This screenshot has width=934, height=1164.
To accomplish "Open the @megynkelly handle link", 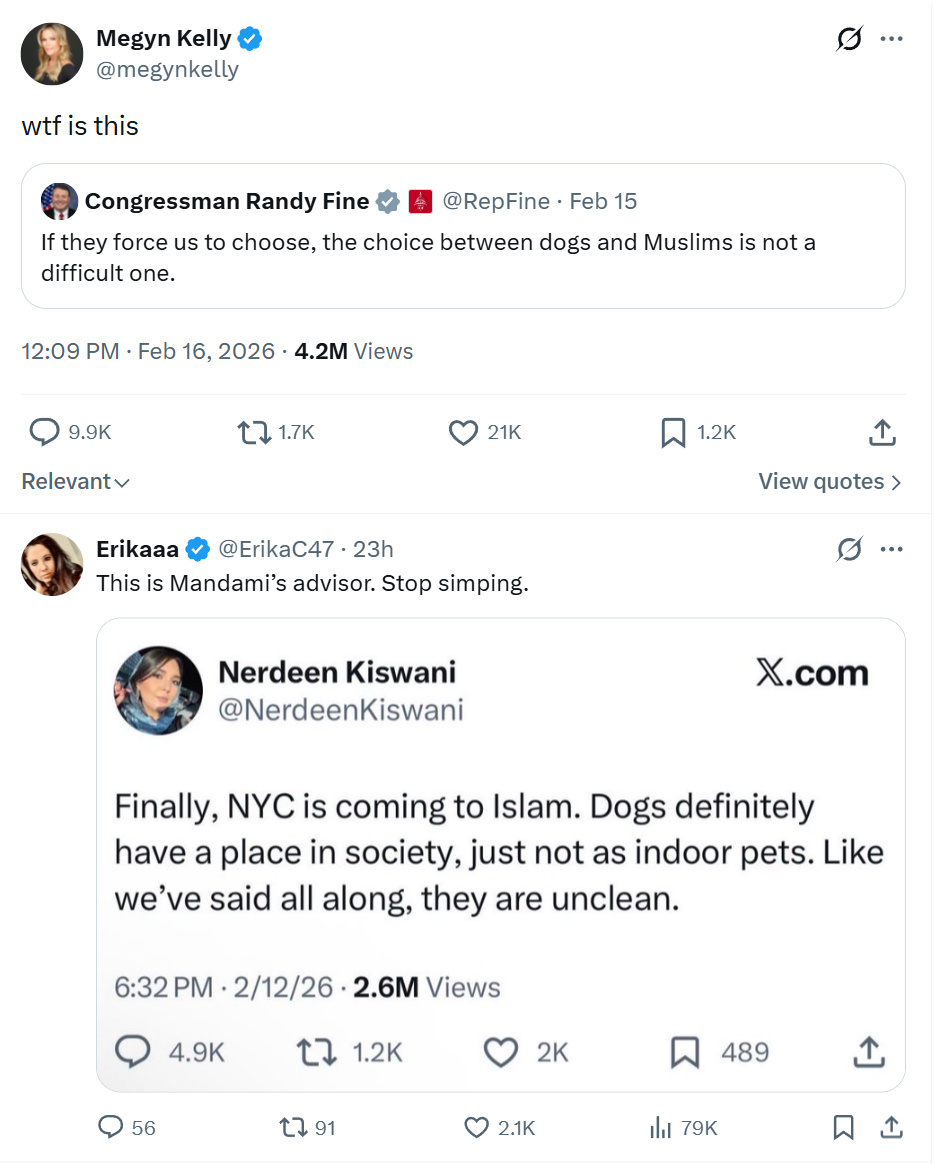I will [x=167, y=69].
